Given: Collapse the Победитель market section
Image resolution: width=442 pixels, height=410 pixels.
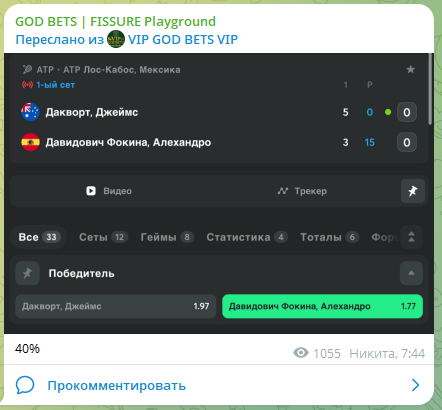Looking at the screenshot, I should click(411, 273).
